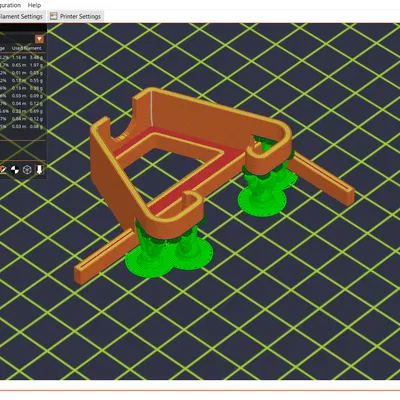Open the Configuration menu
Image resolution: width=400 pixels, height=400 pixels.
tap(10, 5)
